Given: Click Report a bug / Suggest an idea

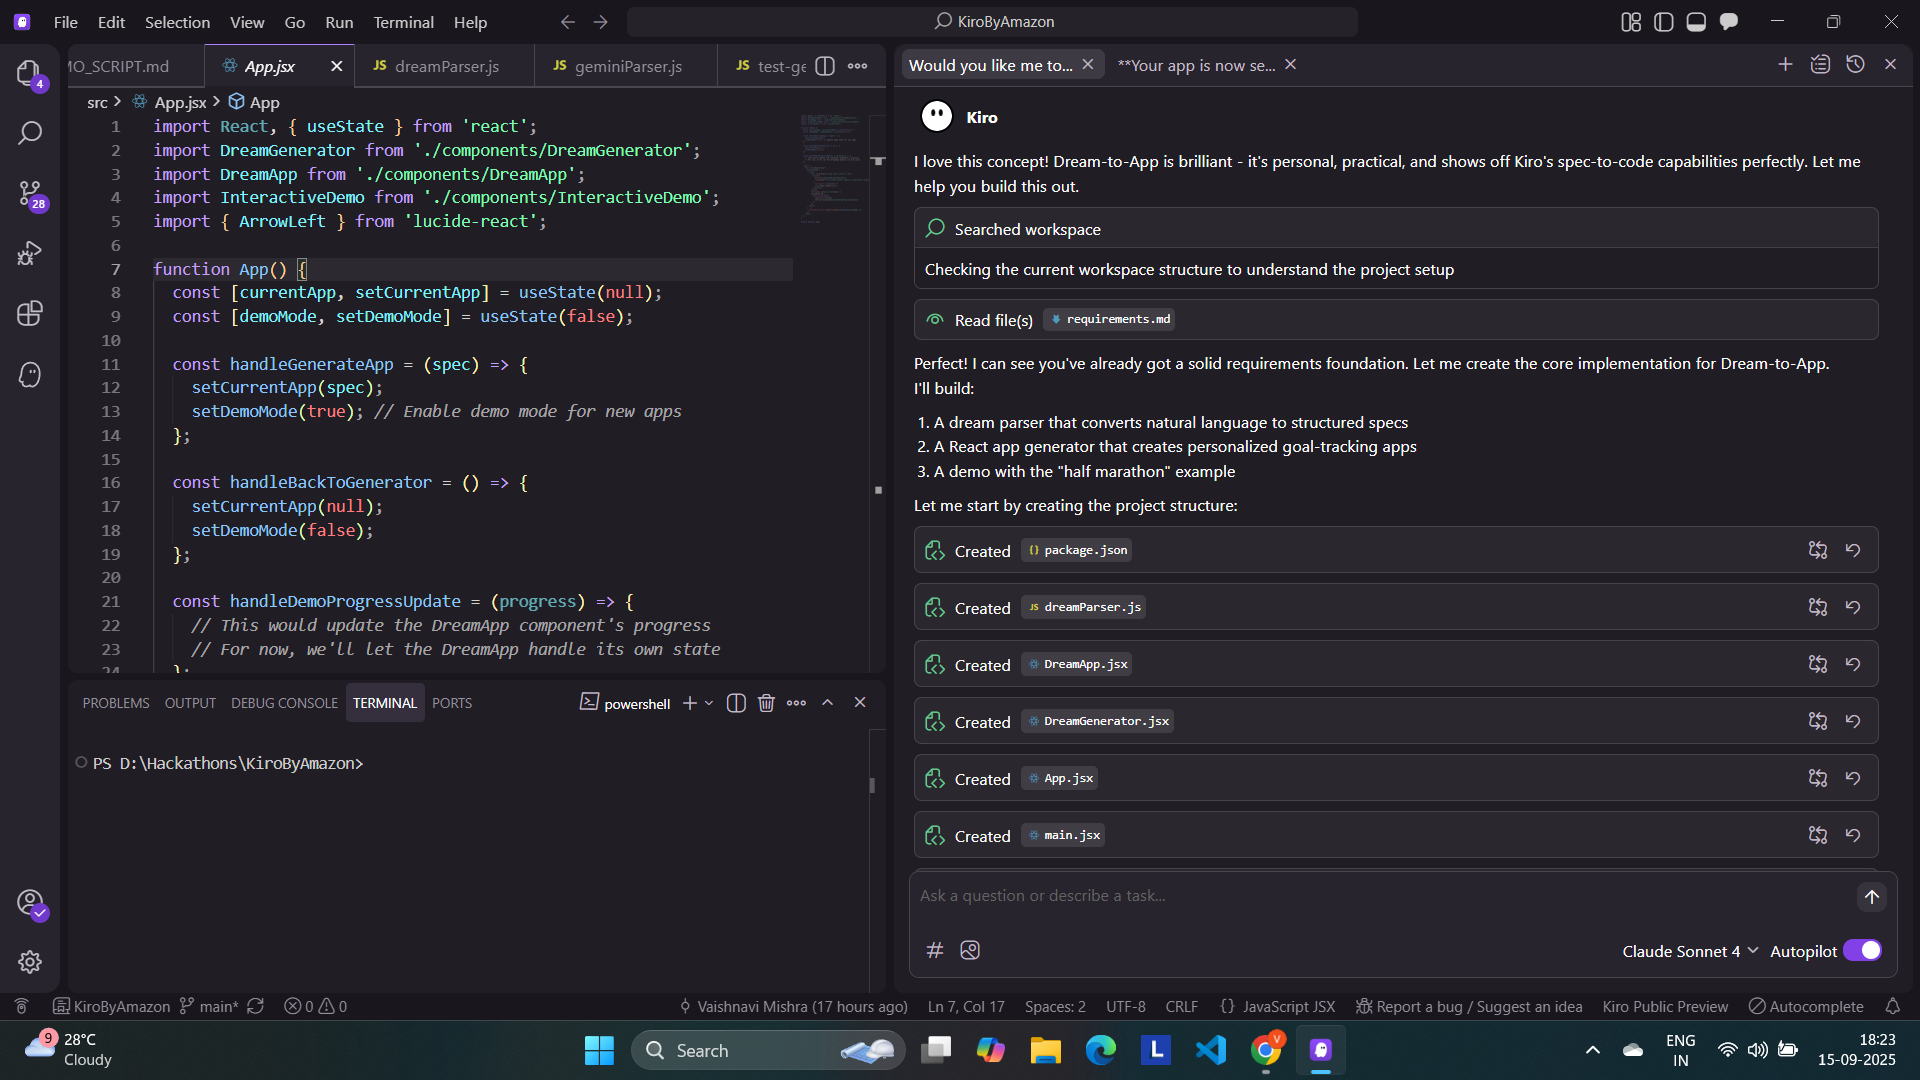Looking at the screenshot, I should 1469,1006.
